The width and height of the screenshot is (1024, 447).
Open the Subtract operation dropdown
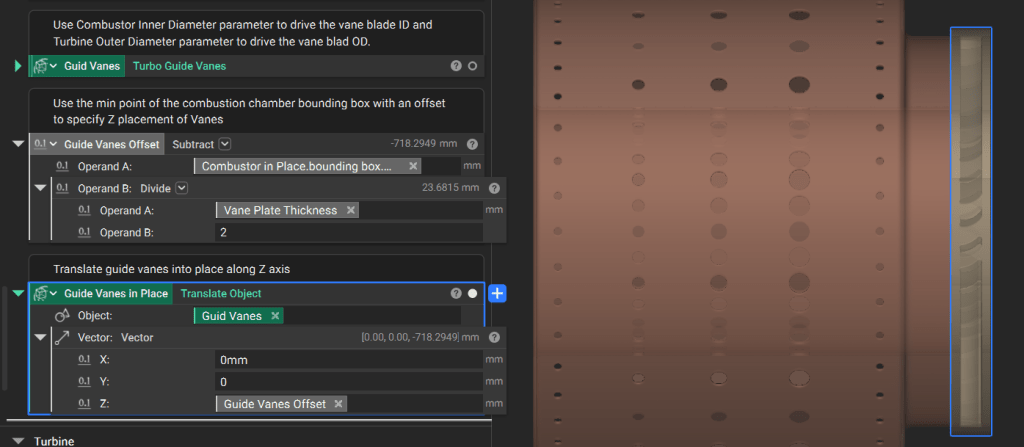(x=225, y=144)
